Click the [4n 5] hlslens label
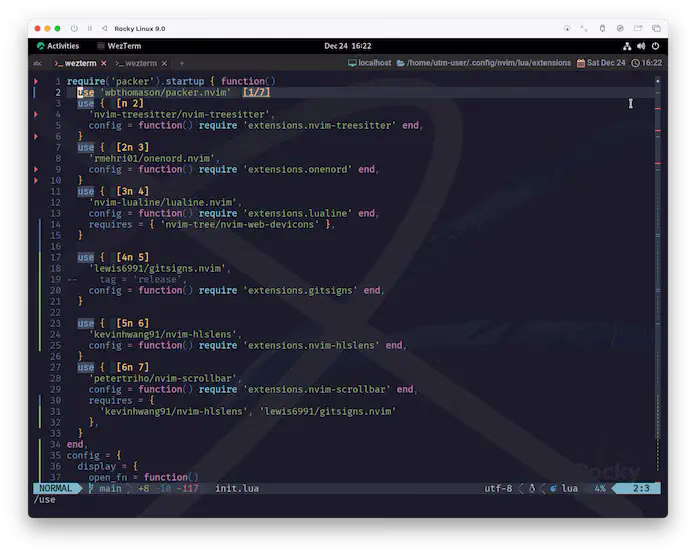This screenshot has width=696, height=555. [x=133, y=258]
